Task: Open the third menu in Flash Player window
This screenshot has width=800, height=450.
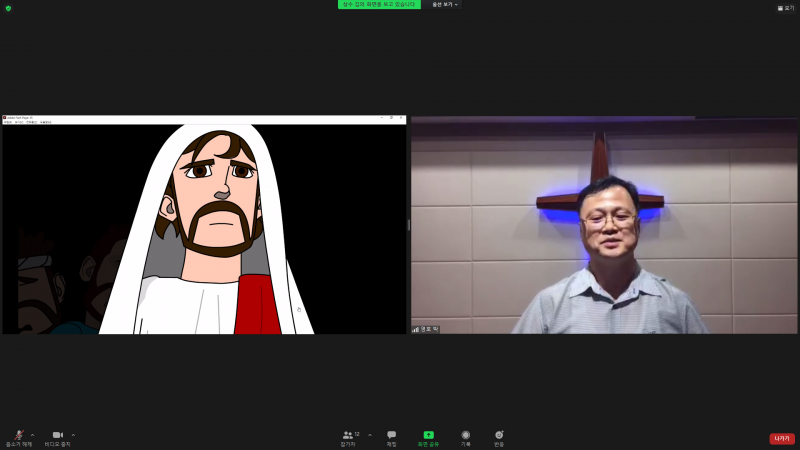Action: click(32, 122)
